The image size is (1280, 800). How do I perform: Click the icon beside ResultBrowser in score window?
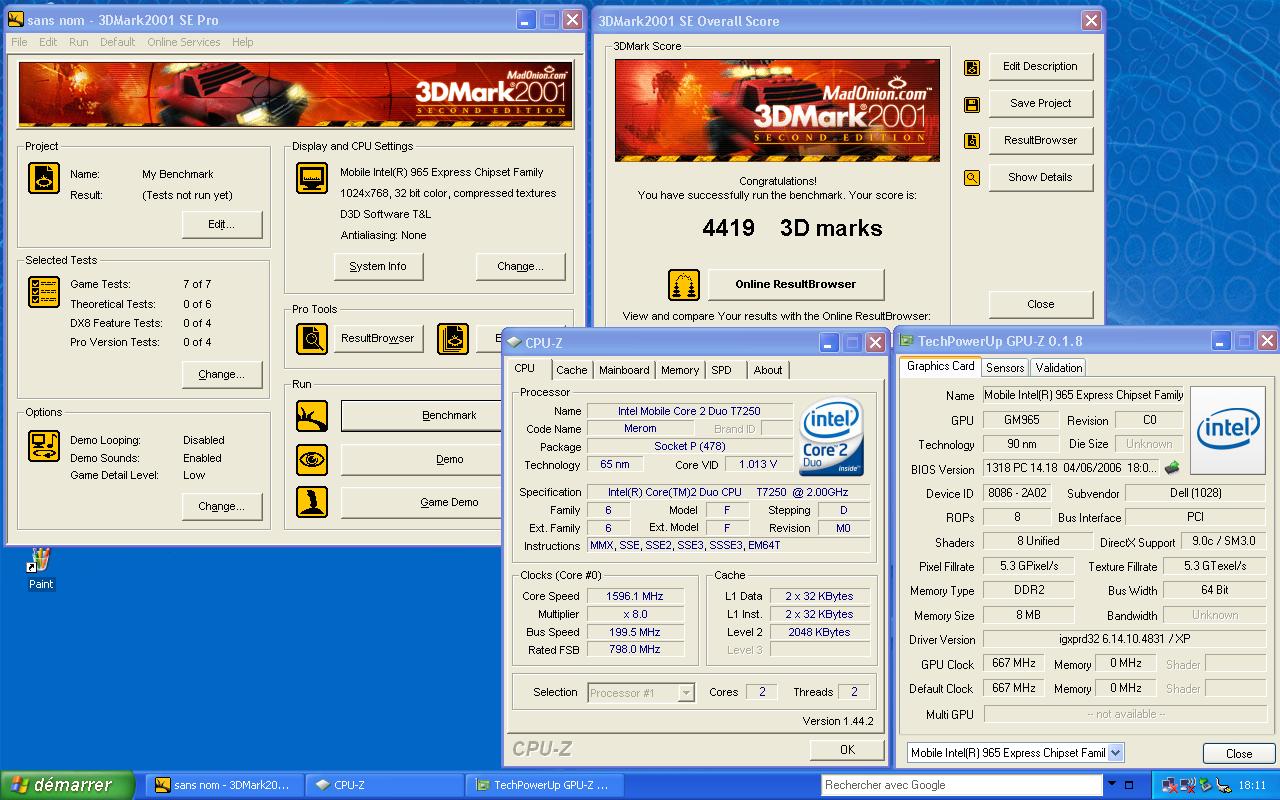[x=971, y=141]
